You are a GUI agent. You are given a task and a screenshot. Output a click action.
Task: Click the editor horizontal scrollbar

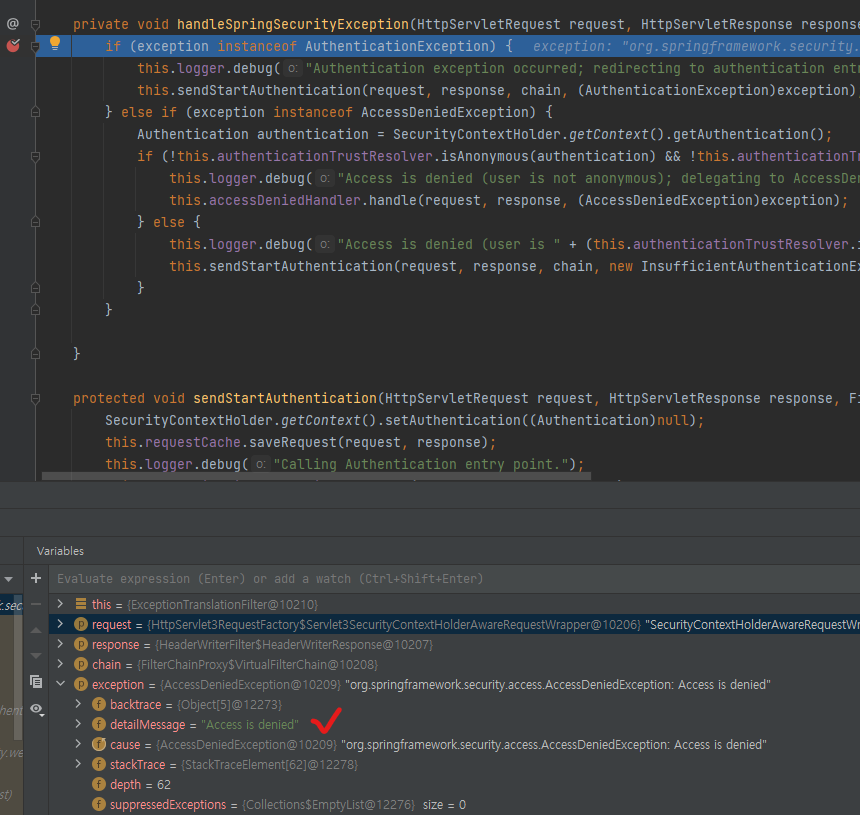[x=316, y=476]
